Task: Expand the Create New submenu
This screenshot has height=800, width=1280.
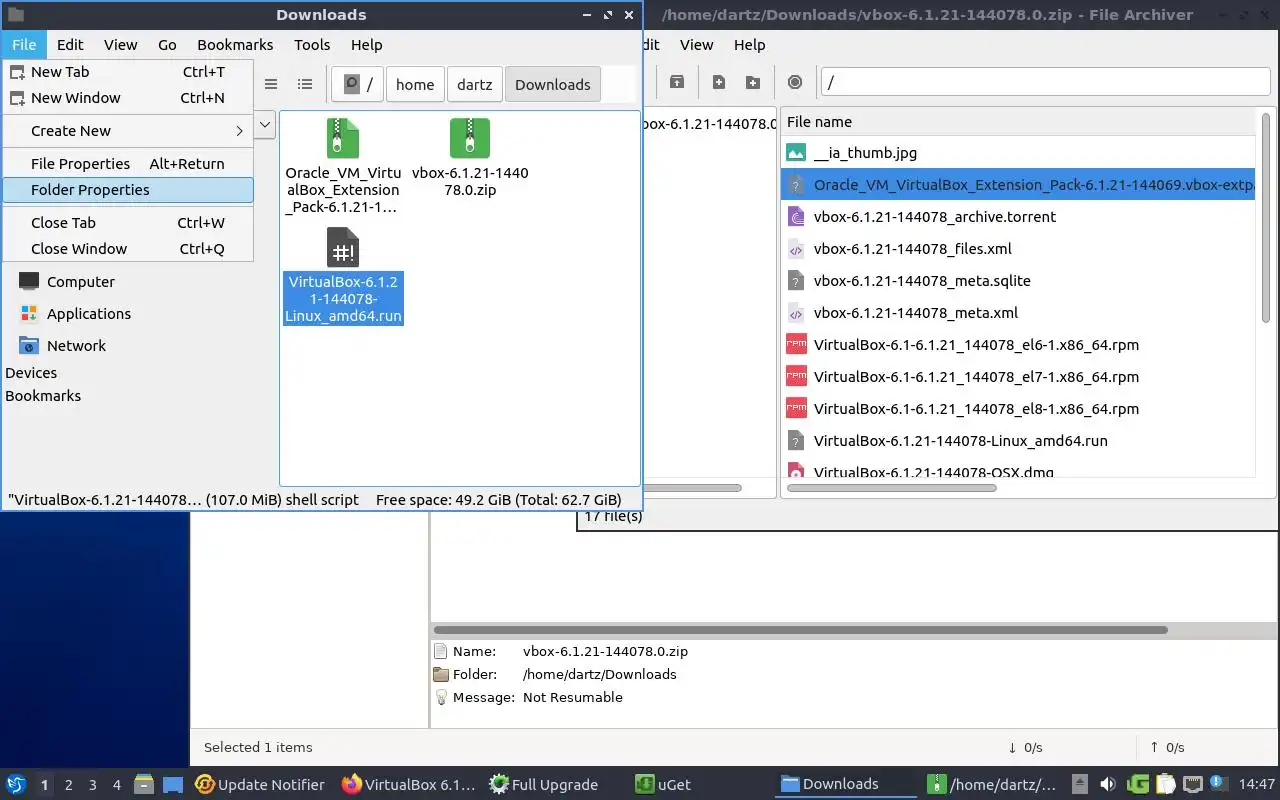Action: (x=128, y=131)
